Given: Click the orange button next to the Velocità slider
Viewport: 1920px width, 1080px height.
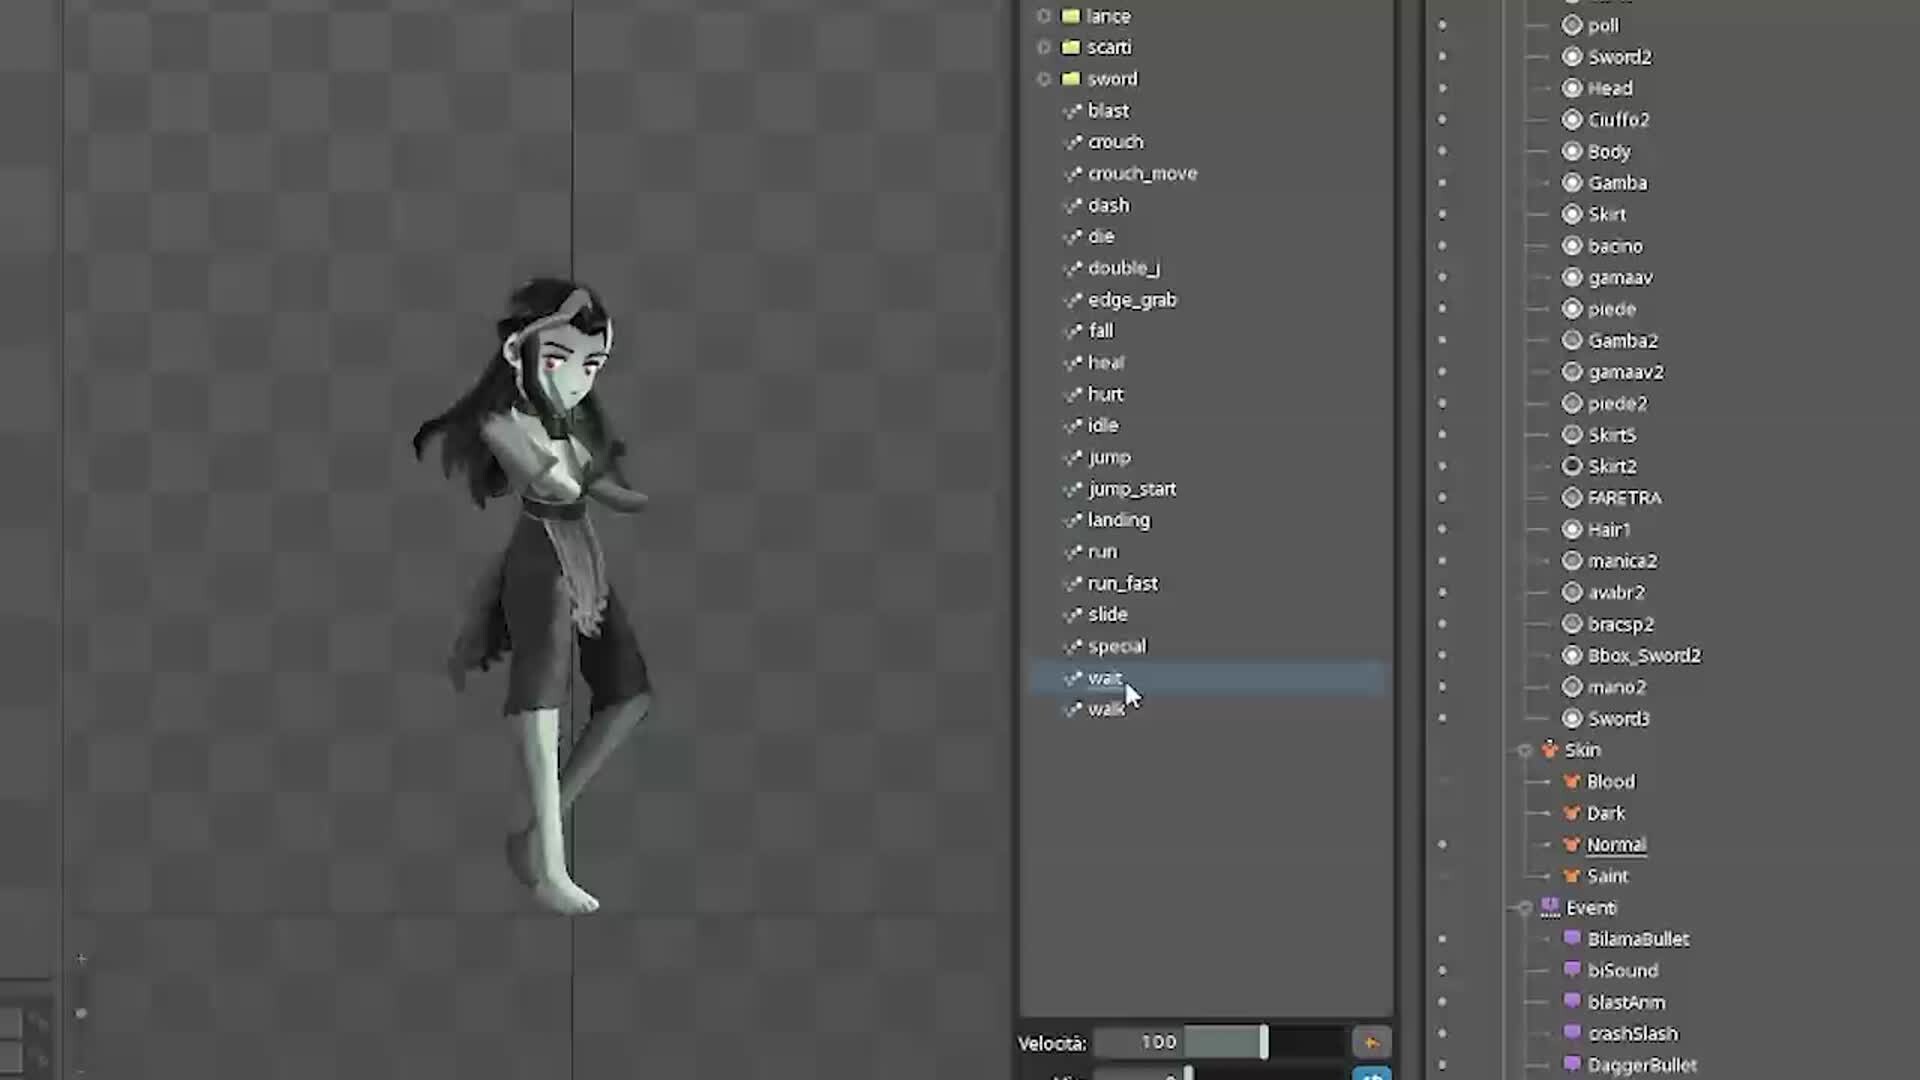Looking at the screenshot, I should pyautogui.click(x=1371, y=1042).
